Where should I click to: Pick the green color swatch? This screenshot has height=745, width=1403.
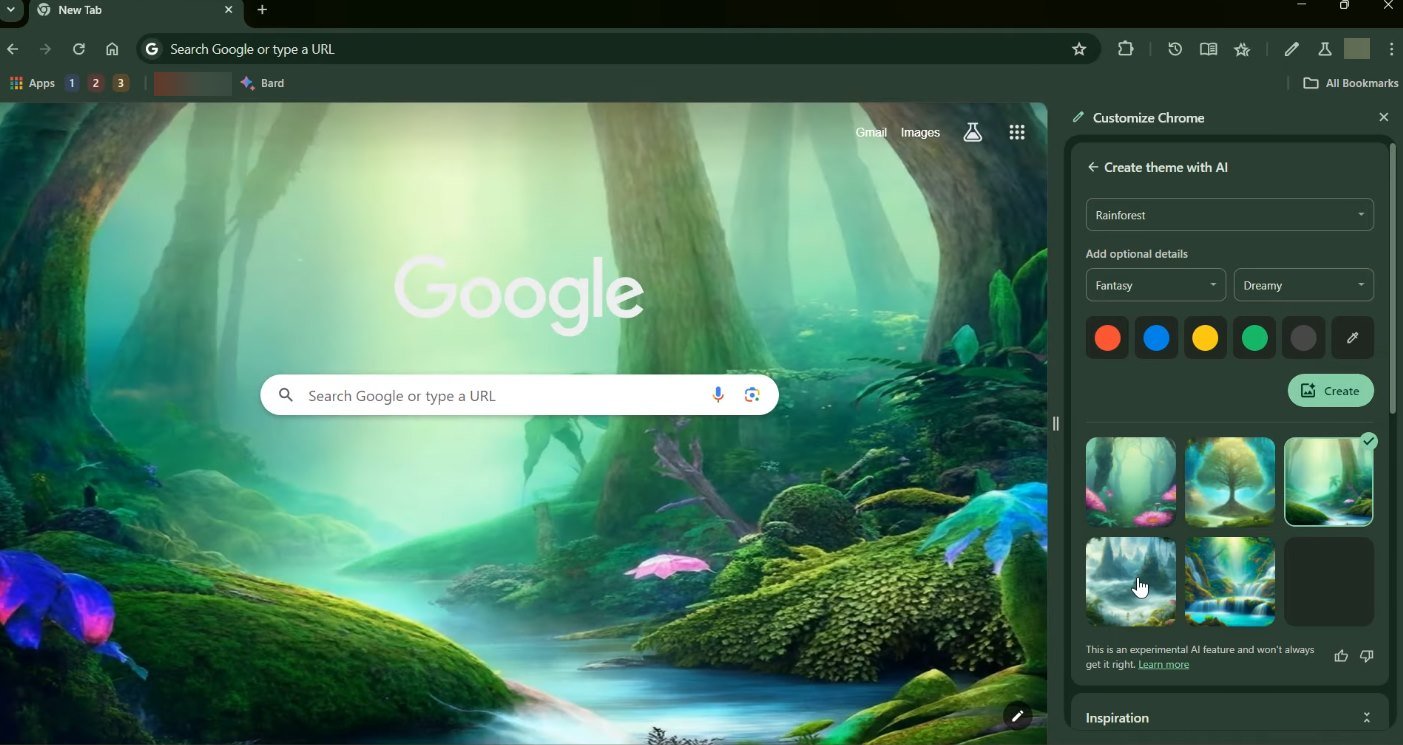coord(1254,338)
